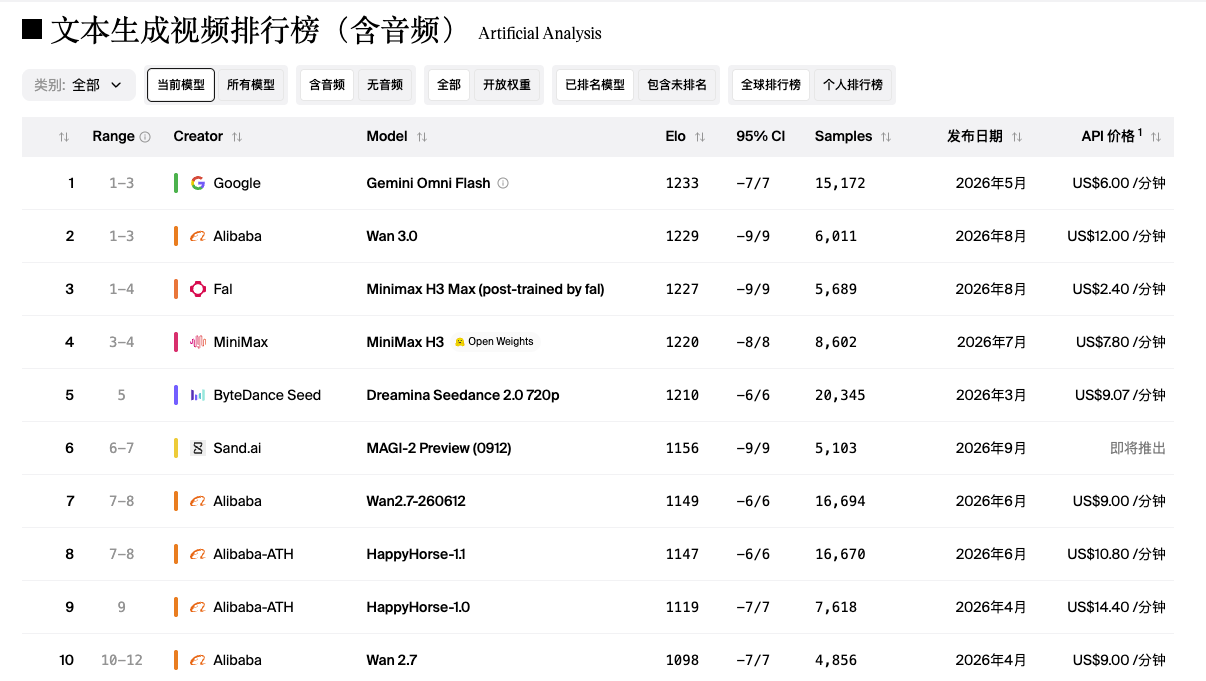Sort by API 价格 using its sort arrows
This screenshot has width=1206, height=681.
[x=1156, y=137]
